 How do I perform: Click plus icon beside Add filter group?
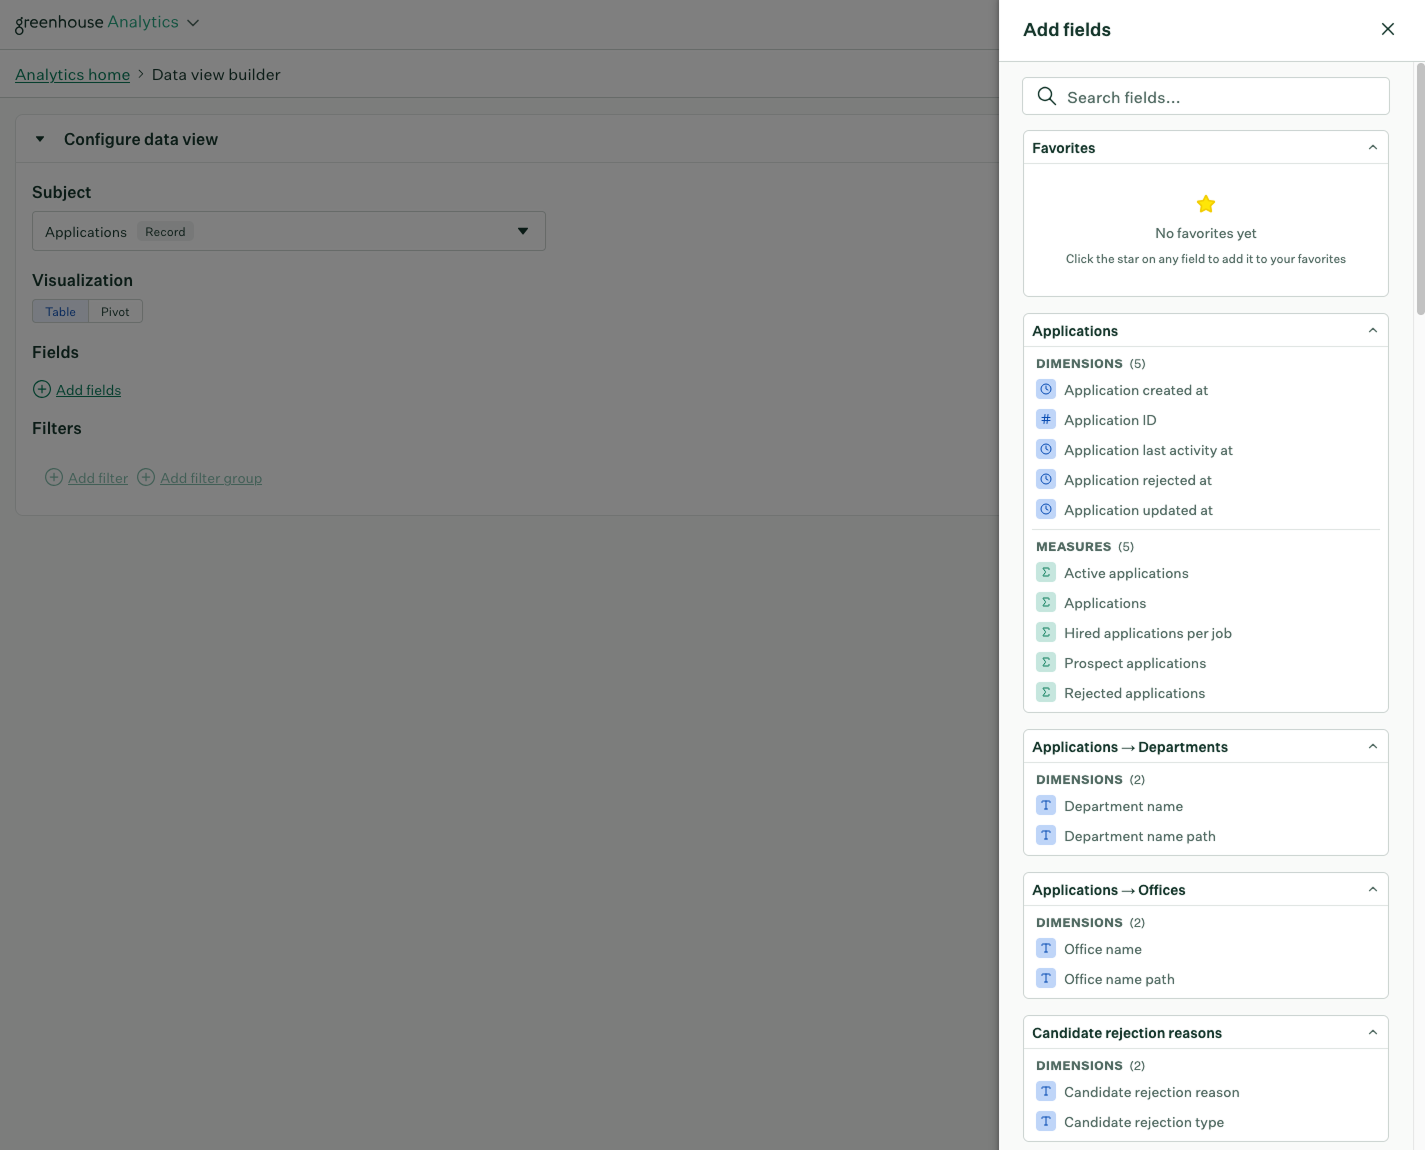(x=146, y=477)
